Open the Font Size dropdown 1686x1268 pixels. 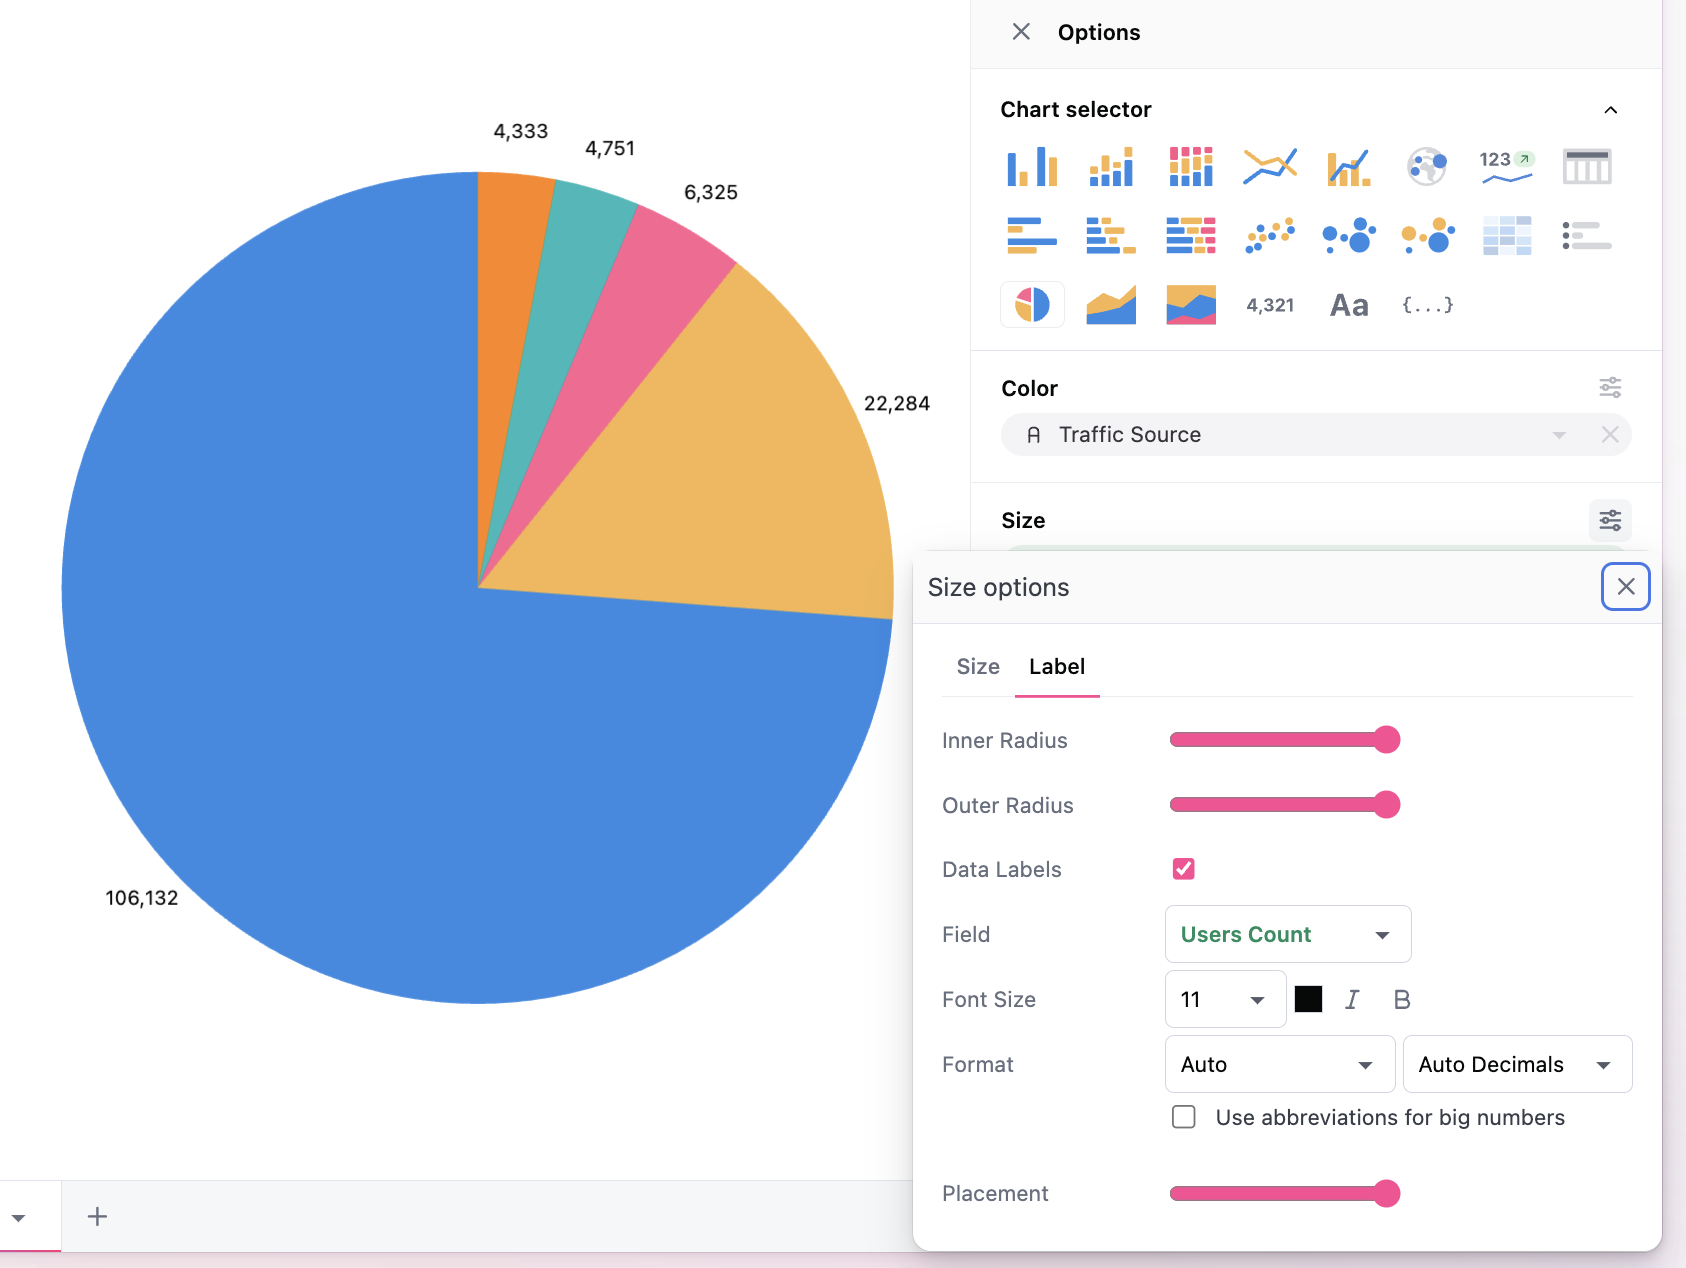point(1225,999)
